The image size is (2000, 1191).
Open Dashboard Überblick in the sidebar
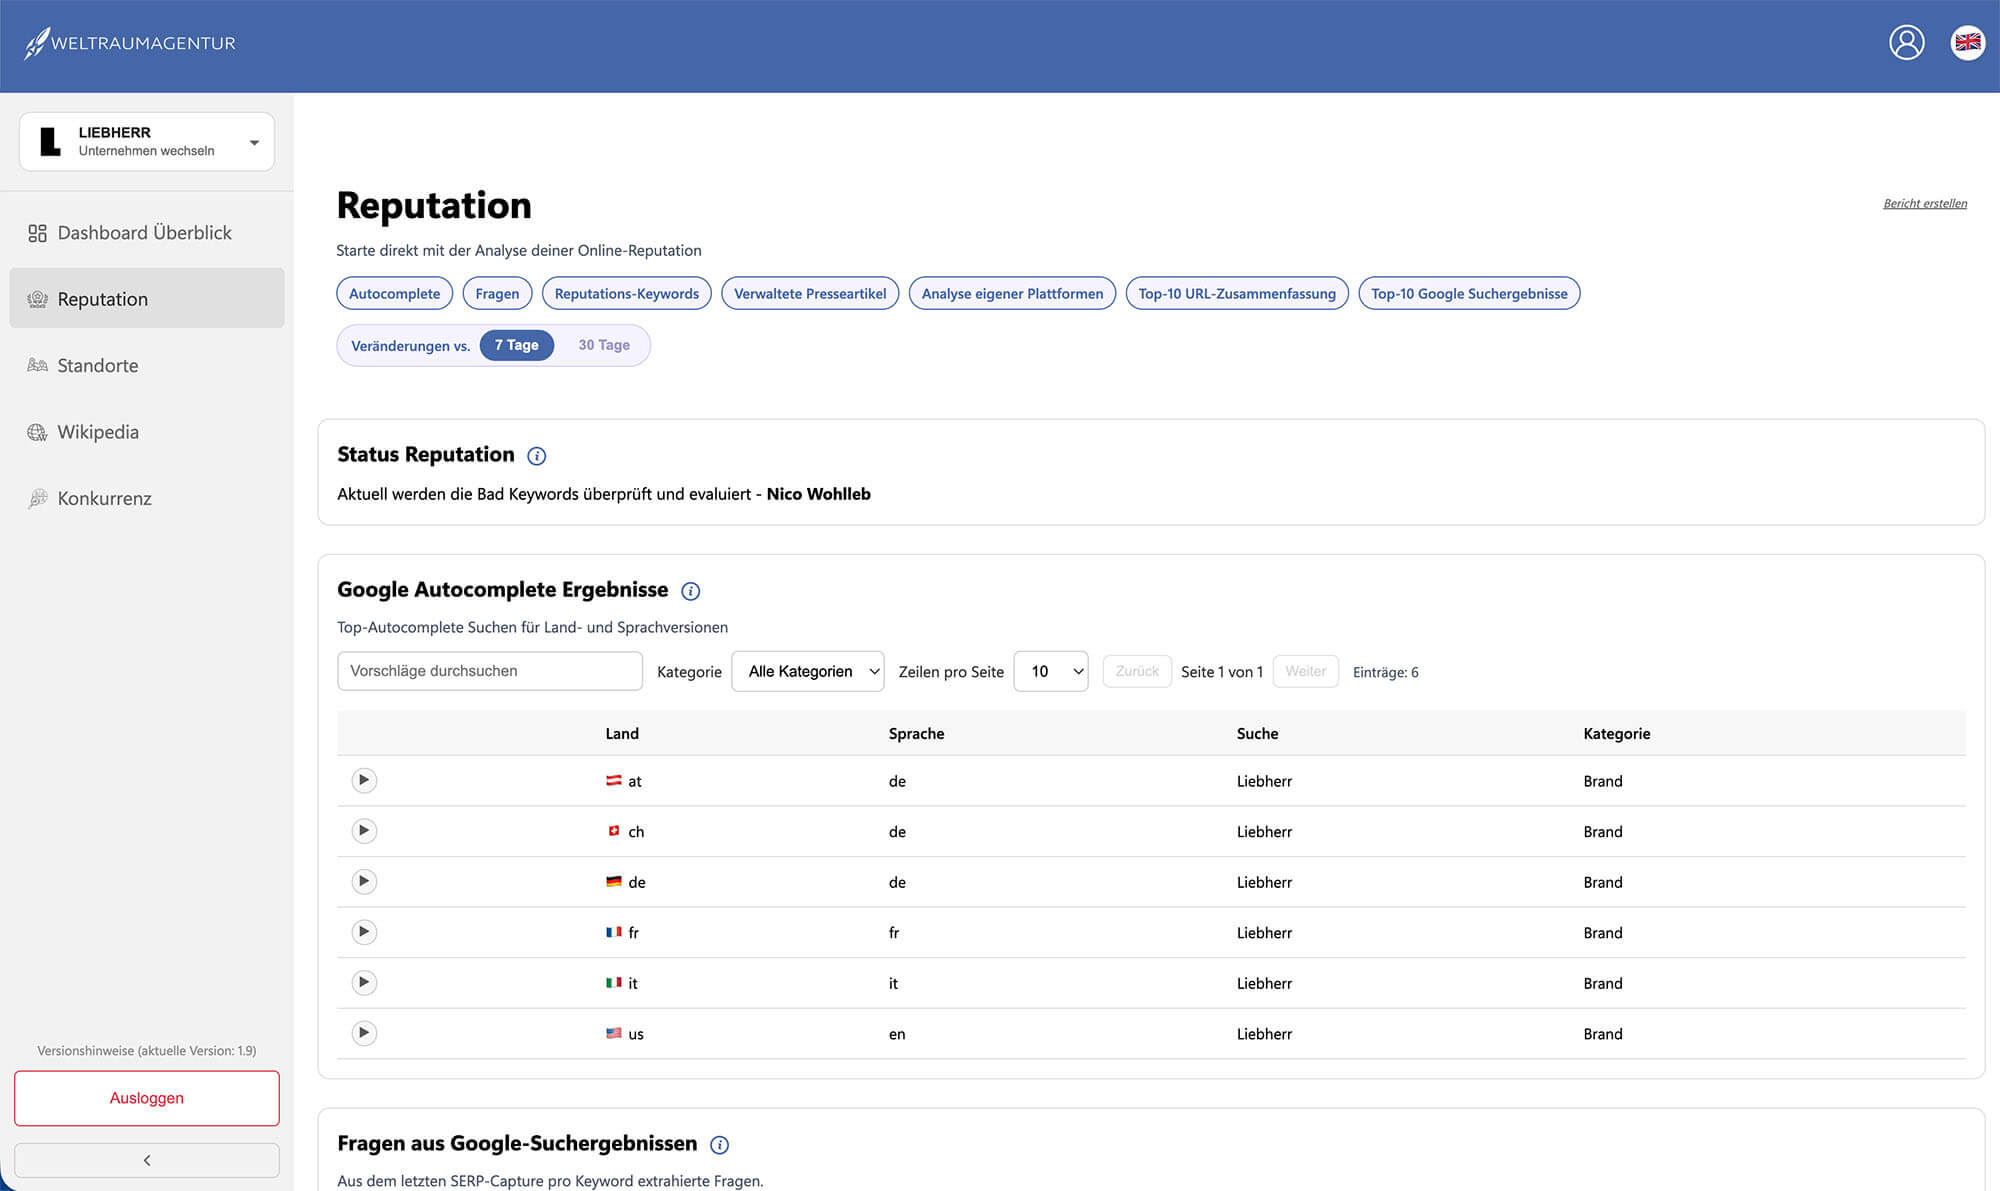147,233
